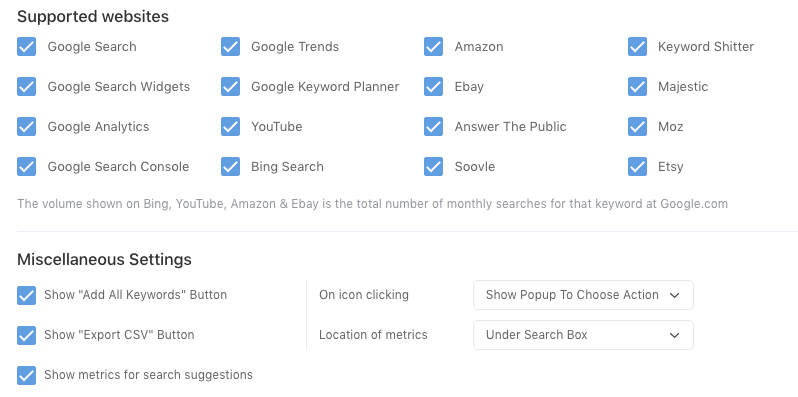The width and height of the screenshot is (798, 397).
Task: Uncheck Show "Export CSV" Button option
Action: coord(26,335)
